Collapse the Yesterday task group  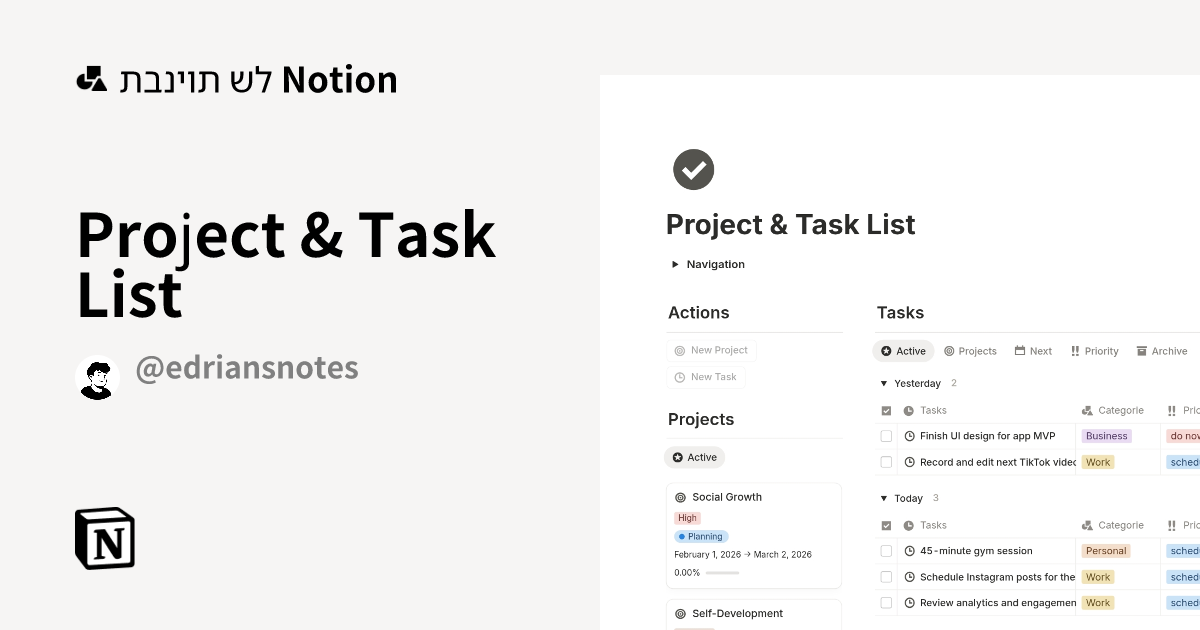click(884, 383)
